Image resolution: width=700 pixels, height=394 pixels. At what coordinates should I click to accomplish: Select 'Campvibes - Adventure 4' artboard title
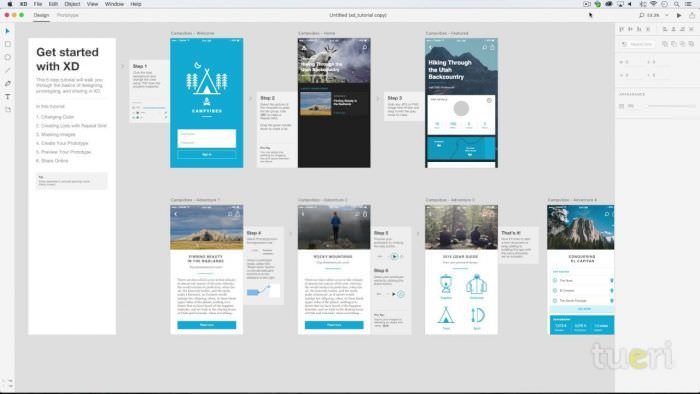click(x=572, y=200)
